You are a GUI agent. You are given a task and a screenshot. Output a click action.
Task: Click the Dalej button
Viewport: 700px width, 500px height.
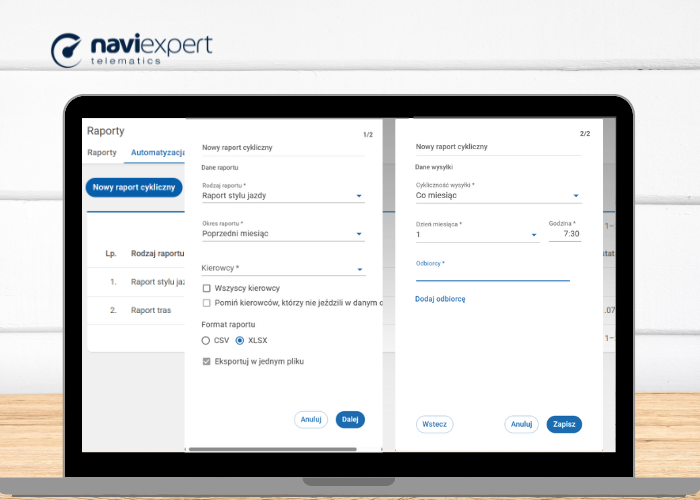350,420
